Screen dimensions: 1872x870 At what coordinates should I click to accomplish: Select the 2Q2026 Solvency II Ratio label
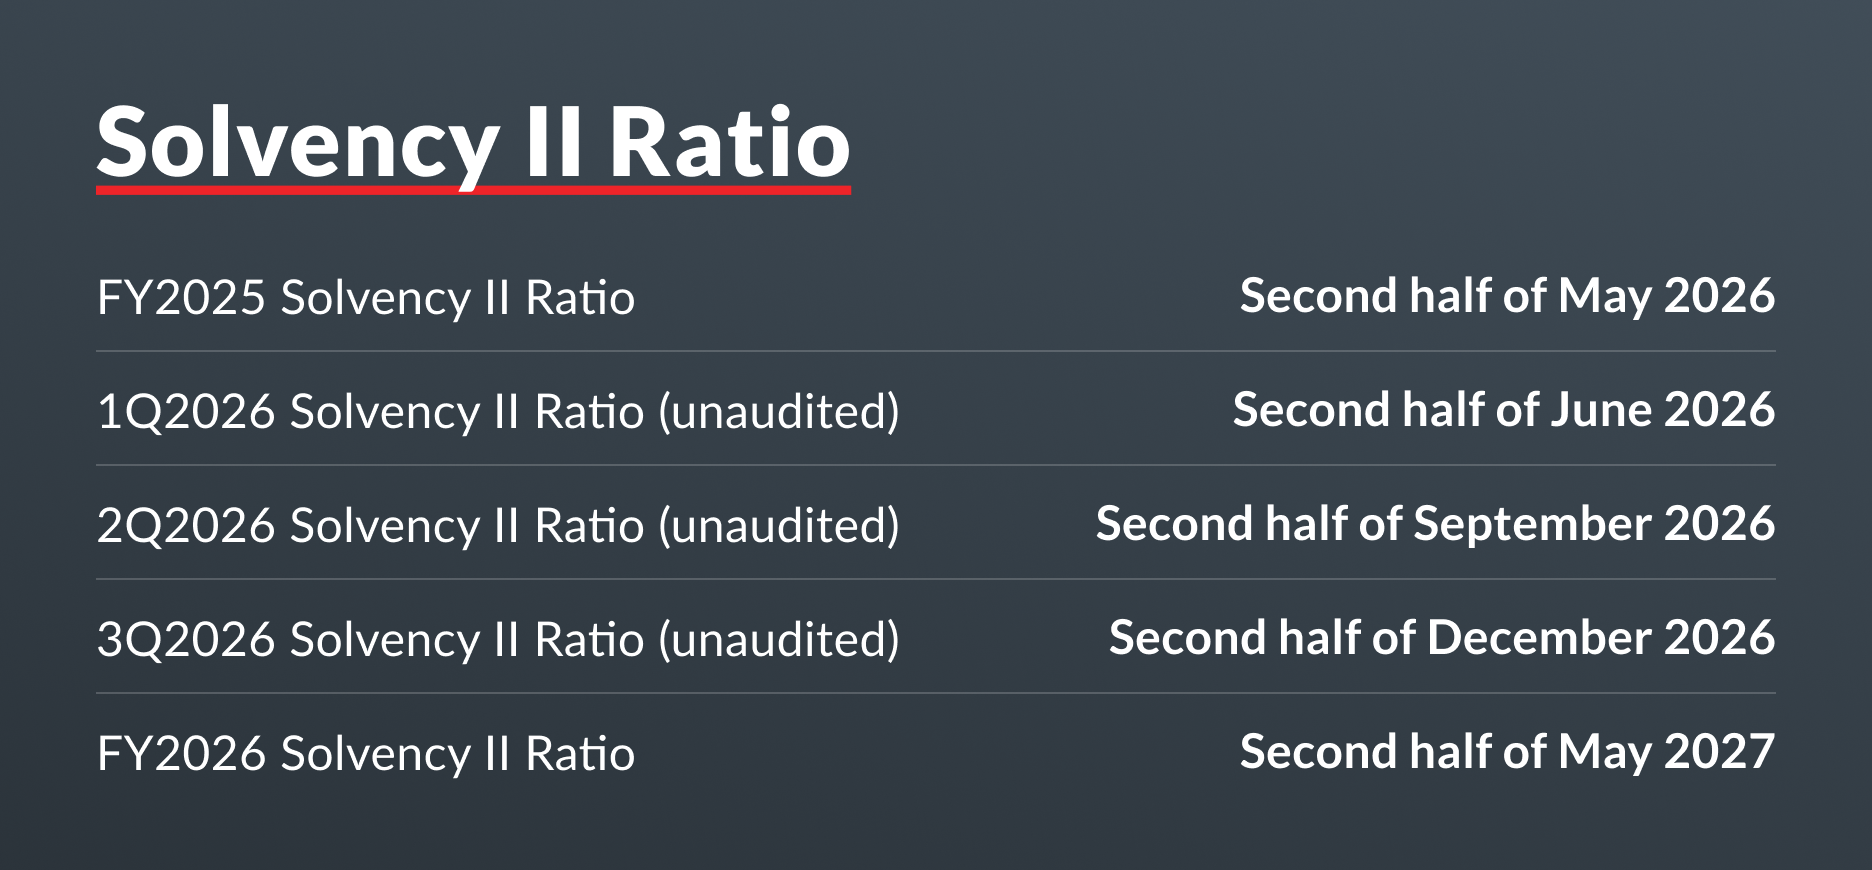370,526
